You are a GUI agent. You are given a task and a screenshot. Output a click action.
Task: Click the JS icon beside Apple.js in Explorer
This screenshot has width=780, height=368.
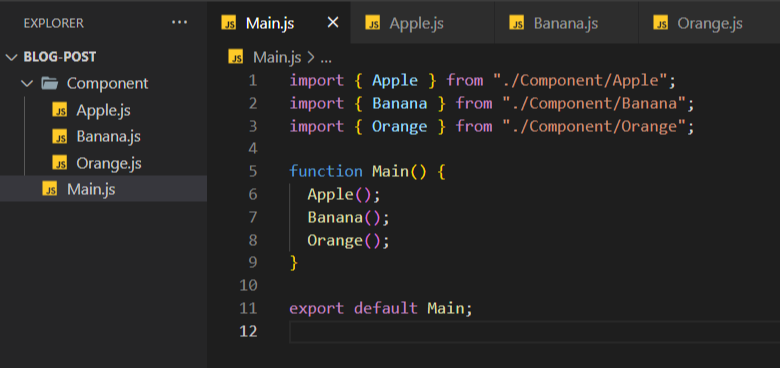[60, 110]
